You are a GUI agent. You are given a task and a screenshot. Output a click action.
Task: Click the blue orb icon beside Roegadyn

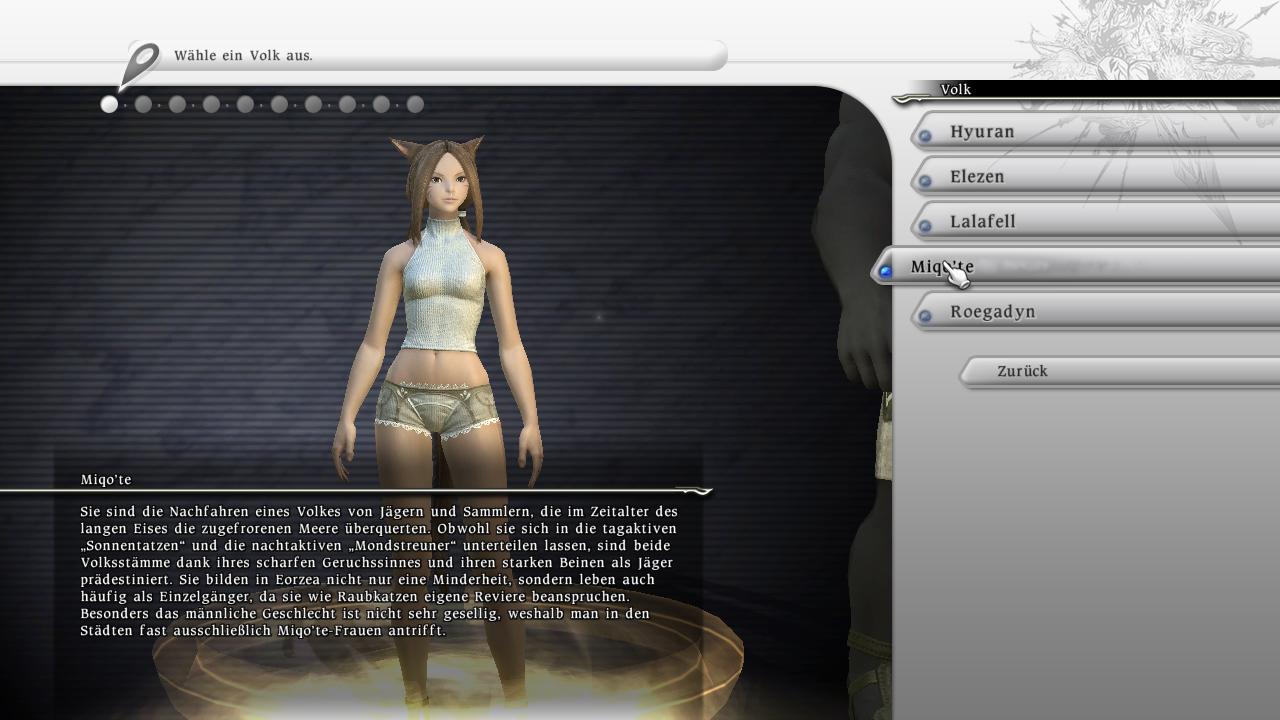925,315
